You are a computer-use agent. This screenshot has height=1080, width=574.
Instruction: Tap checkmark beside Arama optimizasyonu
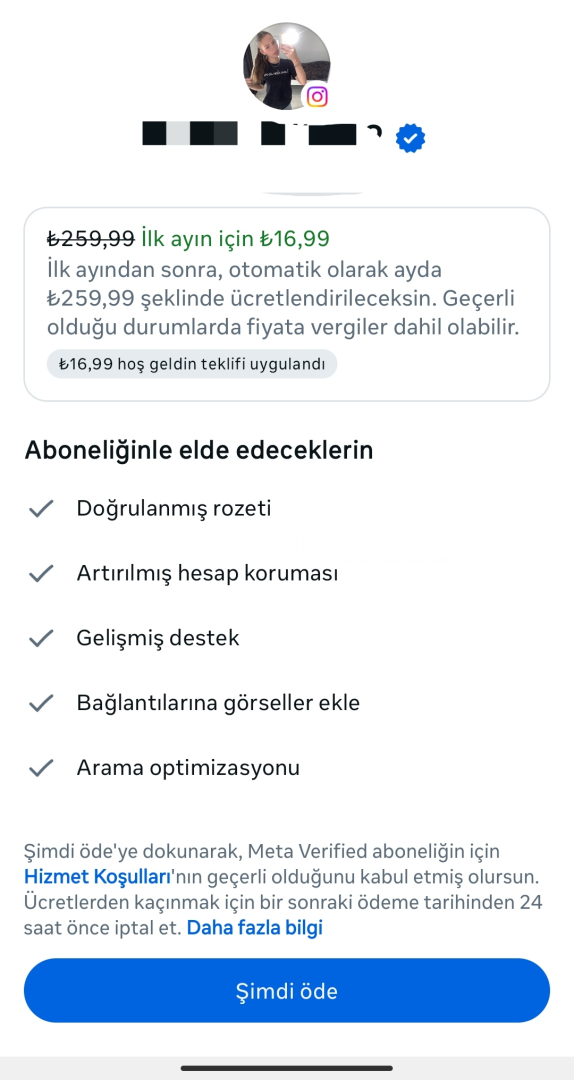pos(41,767)
